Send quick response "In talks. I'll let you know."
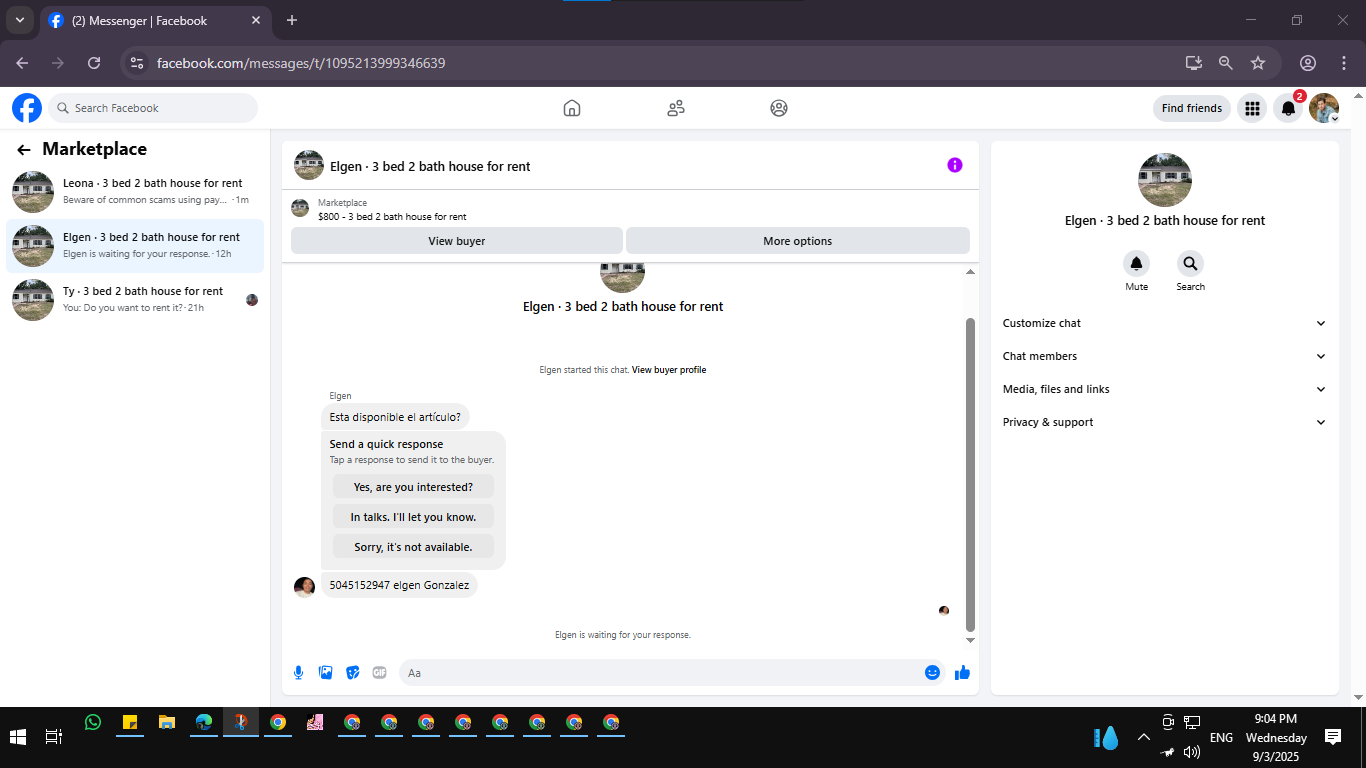 point(413,517)
